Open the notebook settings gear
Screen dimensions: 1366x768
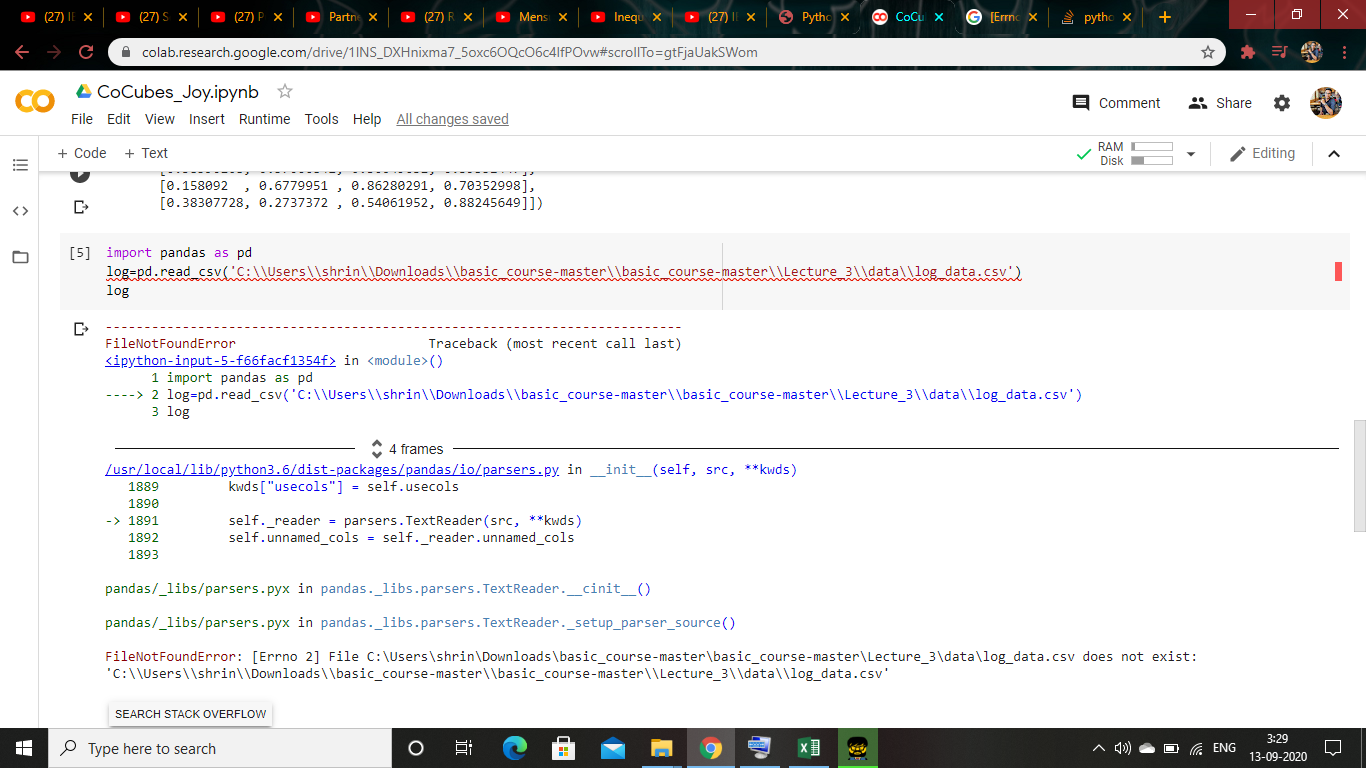point(1282,103)
